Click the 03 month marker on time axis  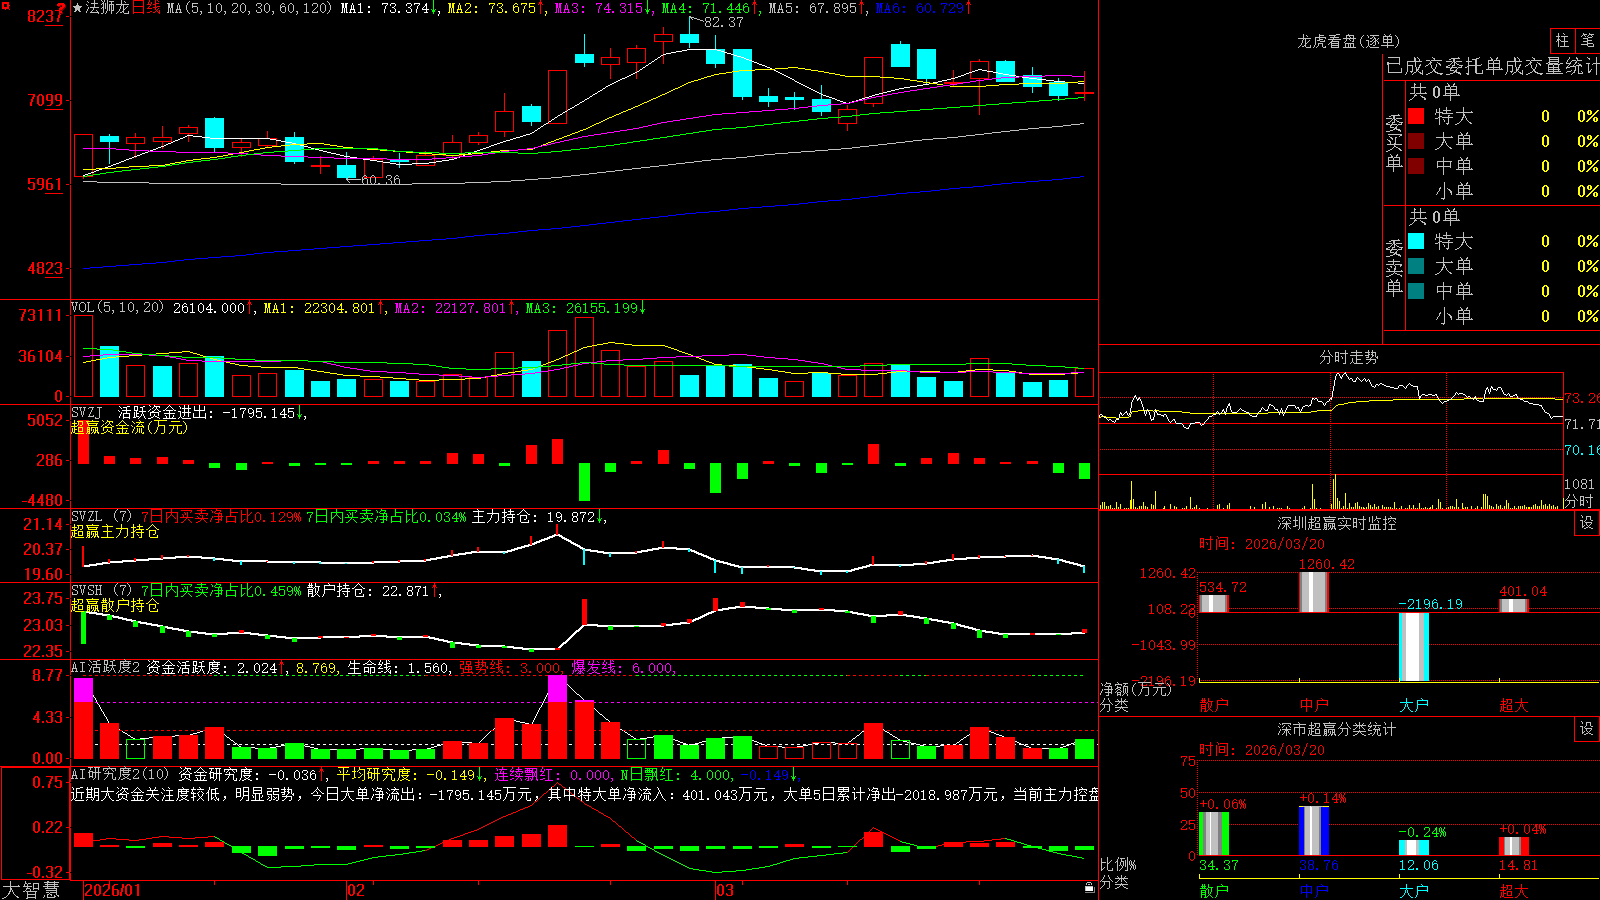click(x=725, y=890)
